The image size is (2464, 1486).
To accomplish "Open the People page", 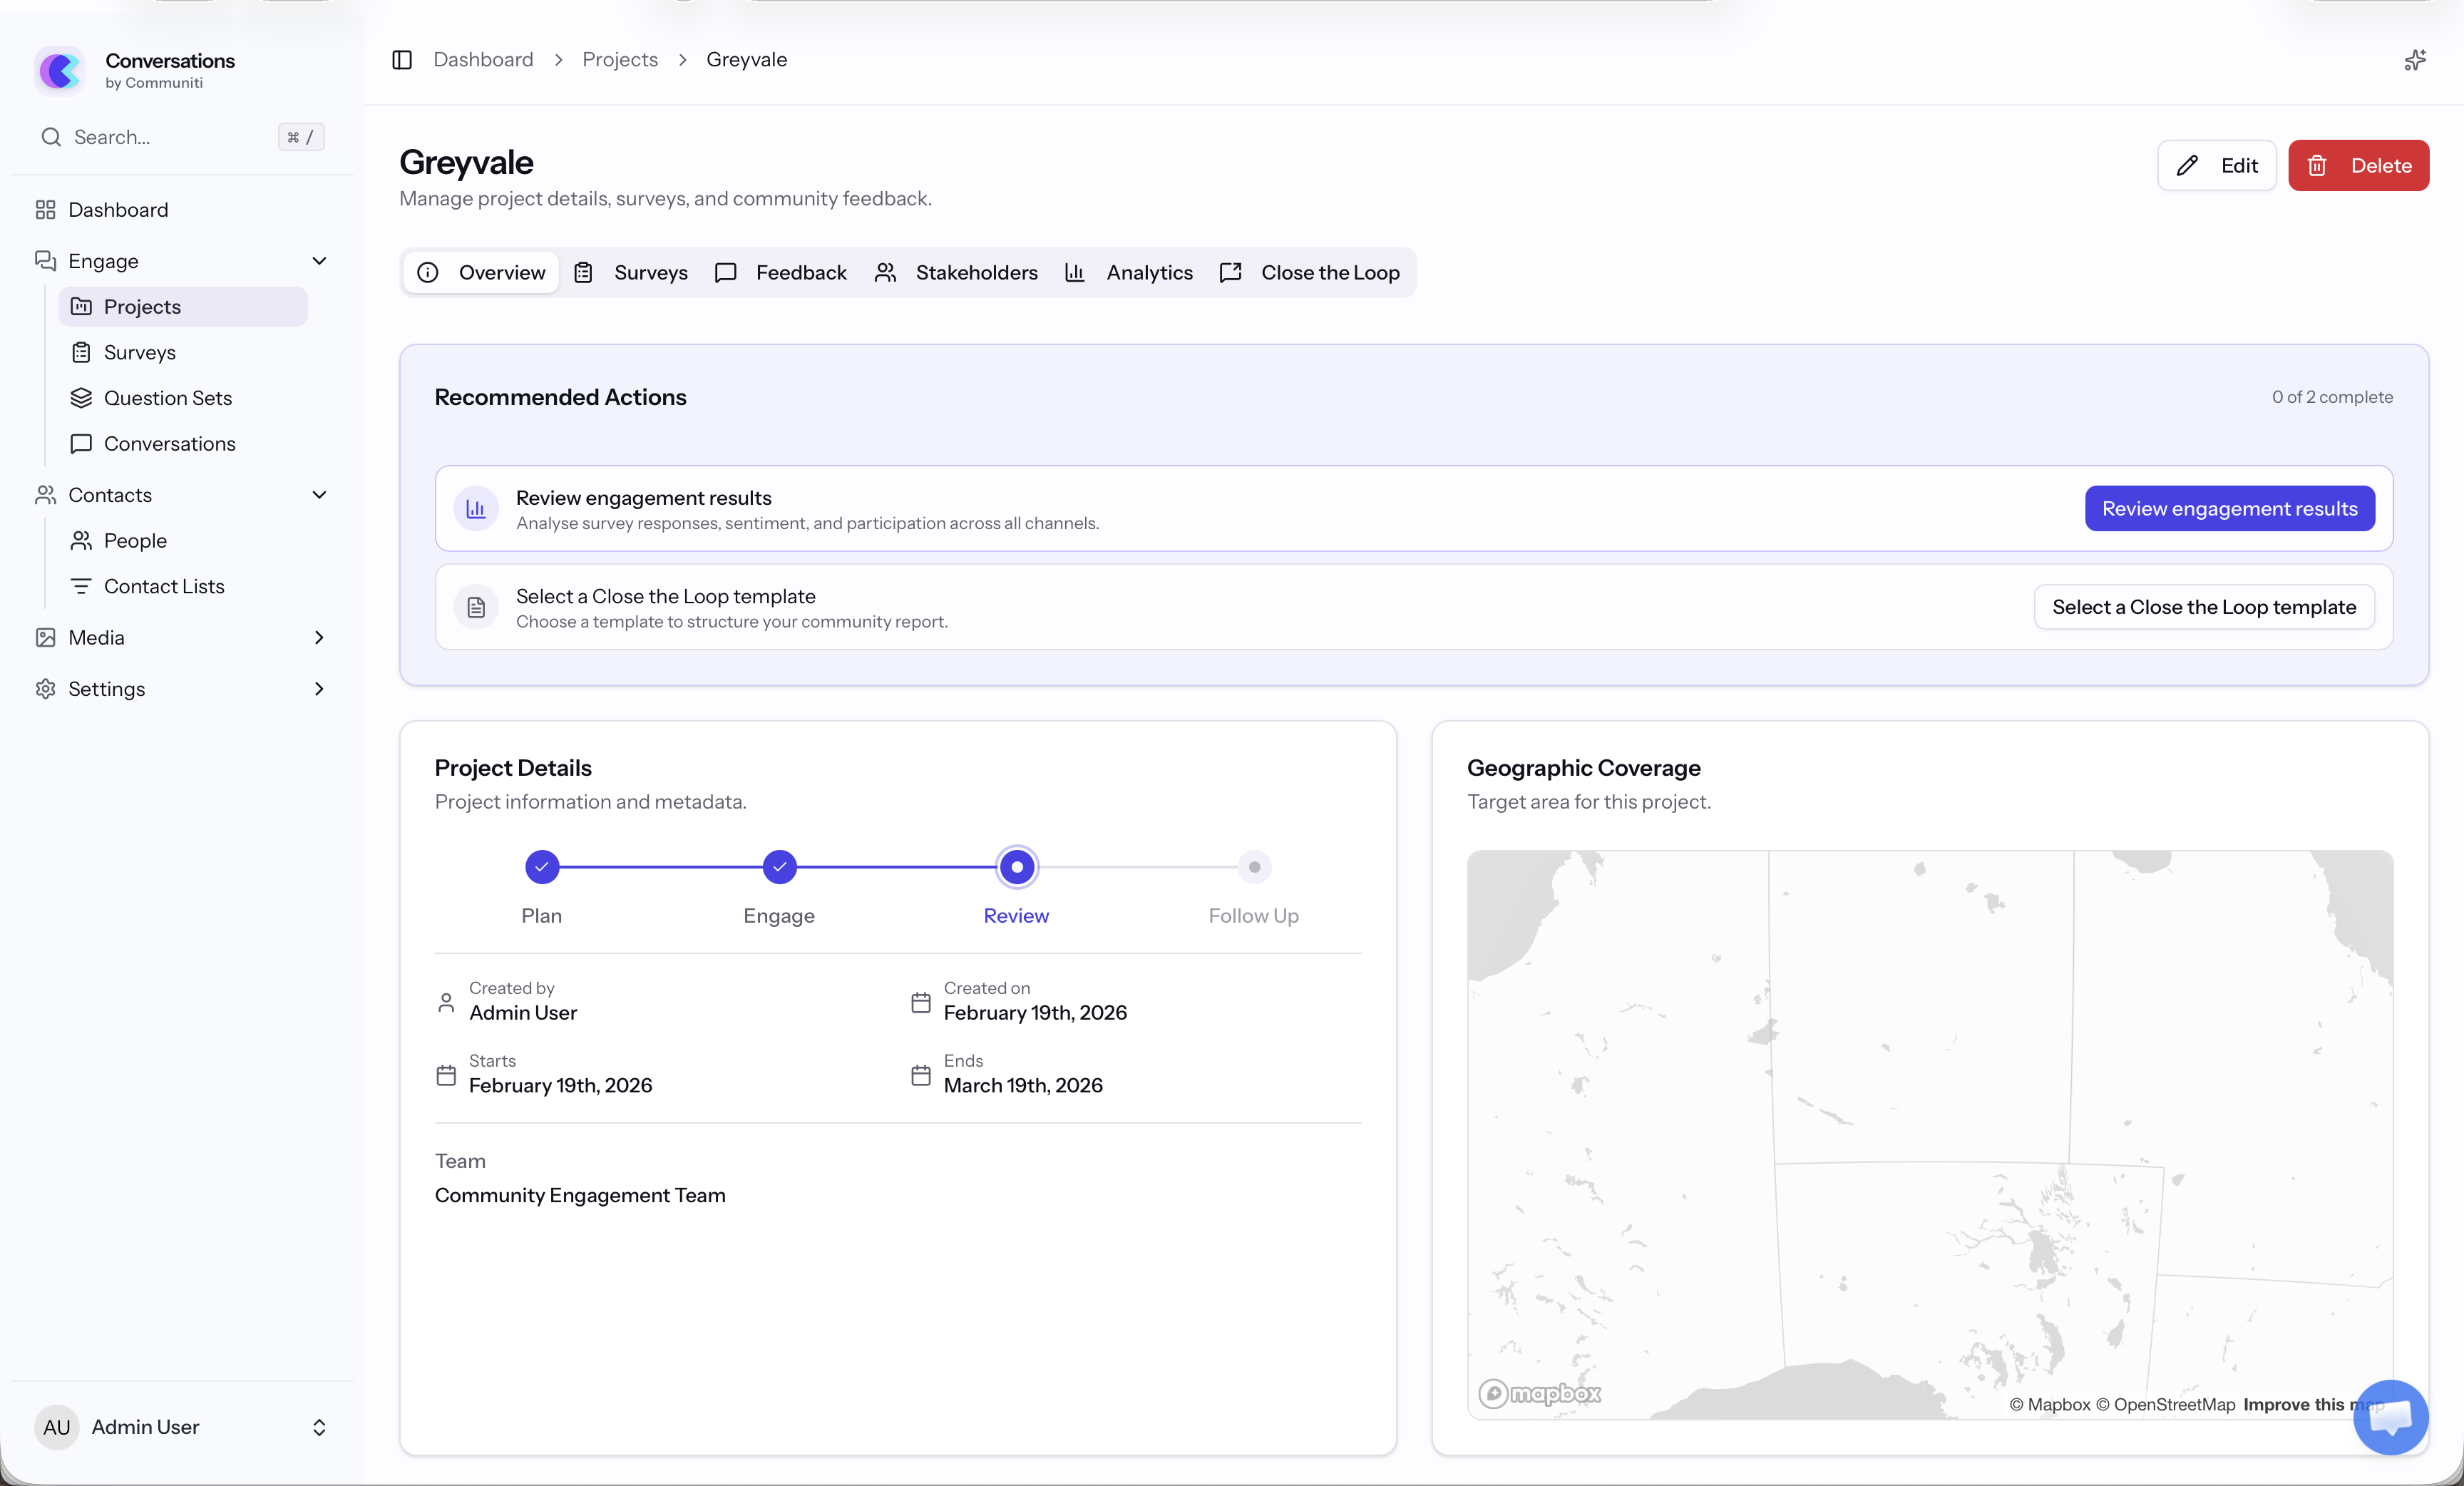I will click(x=135, y=541).
